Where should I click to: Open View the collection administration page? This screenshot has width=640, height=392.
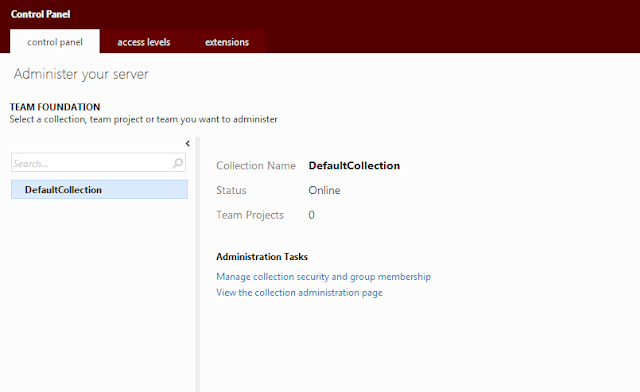(299, 292)
